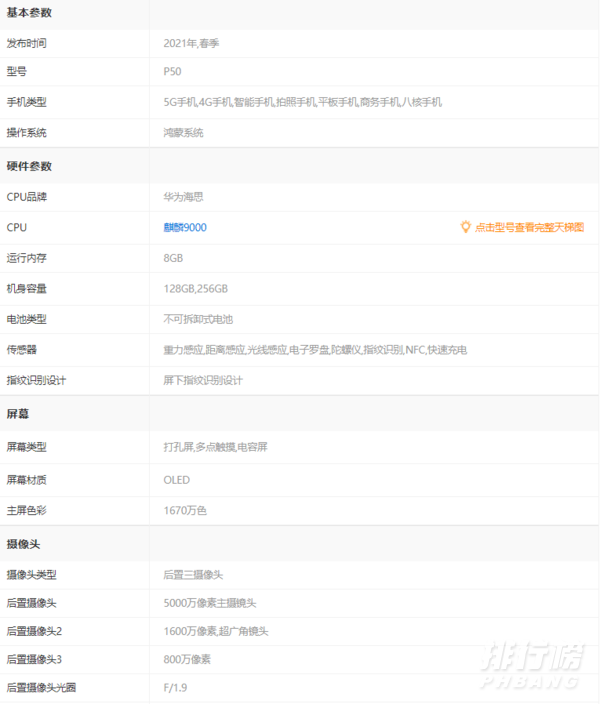600x704 pixels.
Task: Select the aperture value F/1.9
Action: (x=175, y=687)
